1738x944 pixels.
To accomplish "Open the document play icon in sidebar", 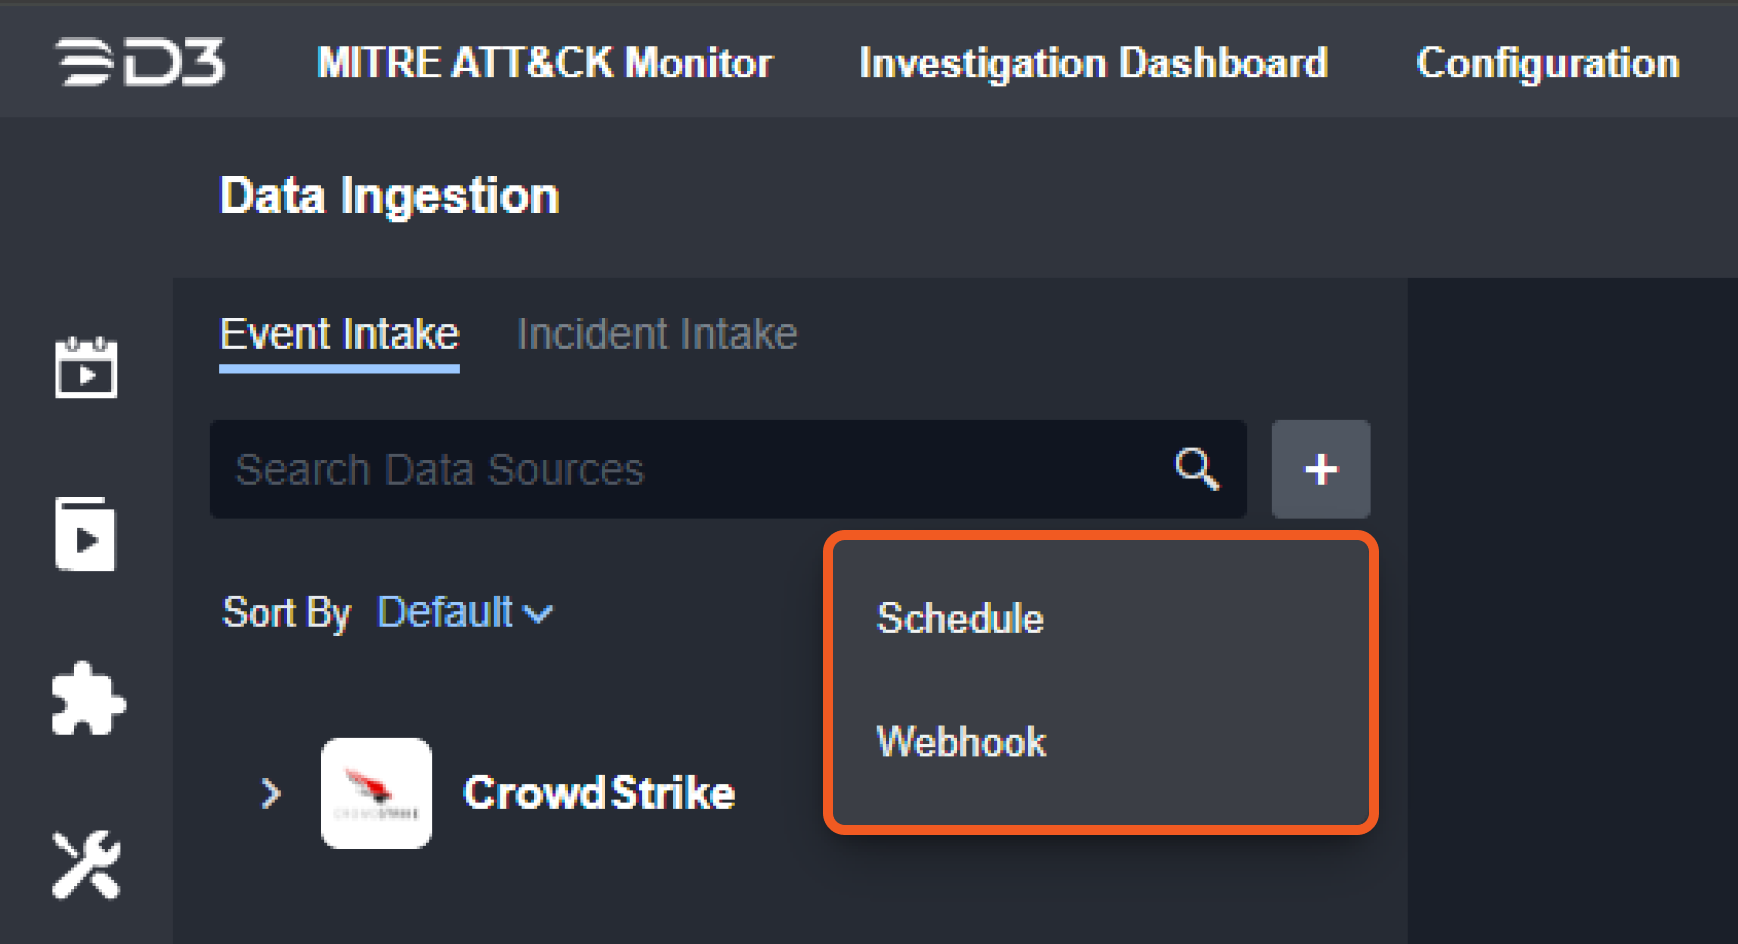I will pos(86,534).
